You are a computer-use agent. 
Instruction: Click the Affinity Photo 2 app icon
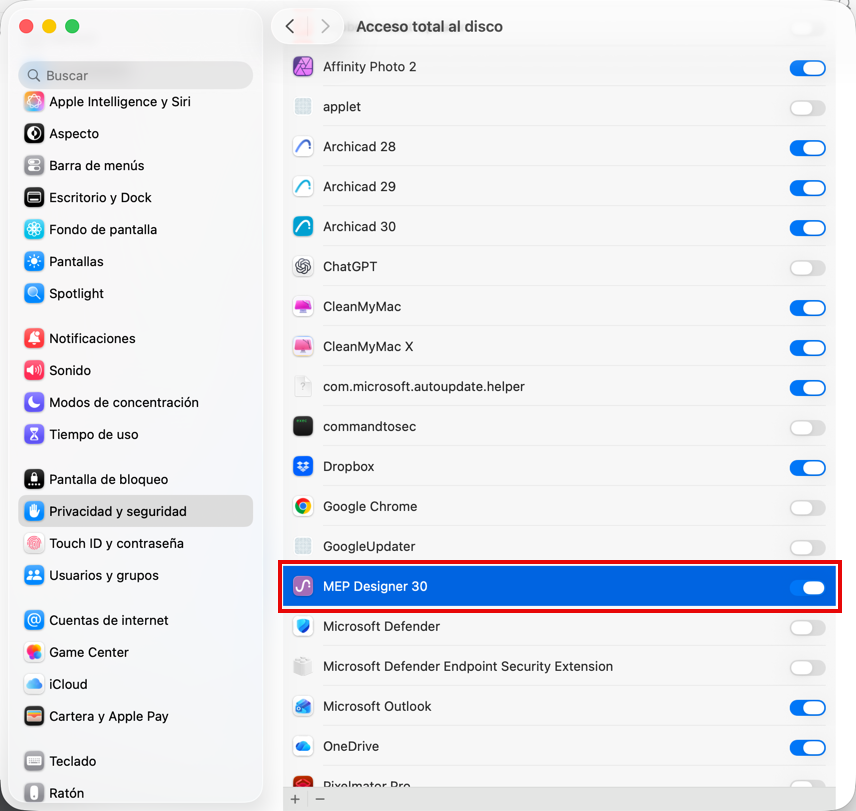[303, 67]
